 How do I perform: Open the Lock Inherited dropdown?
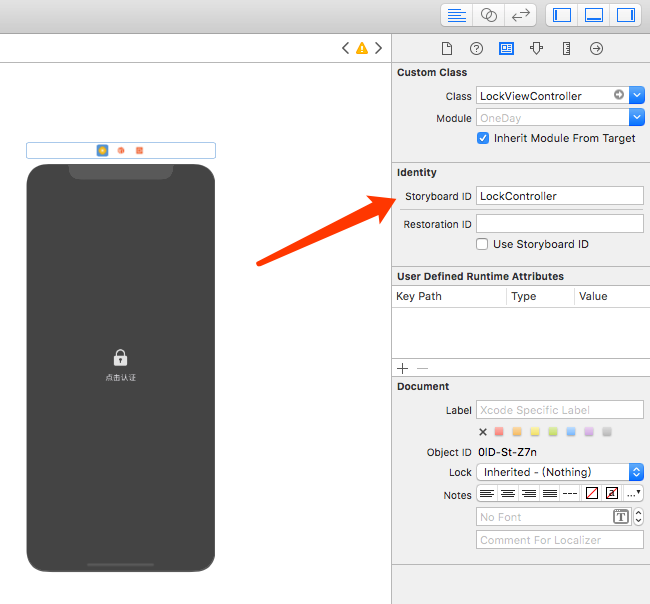click(560, 472)
